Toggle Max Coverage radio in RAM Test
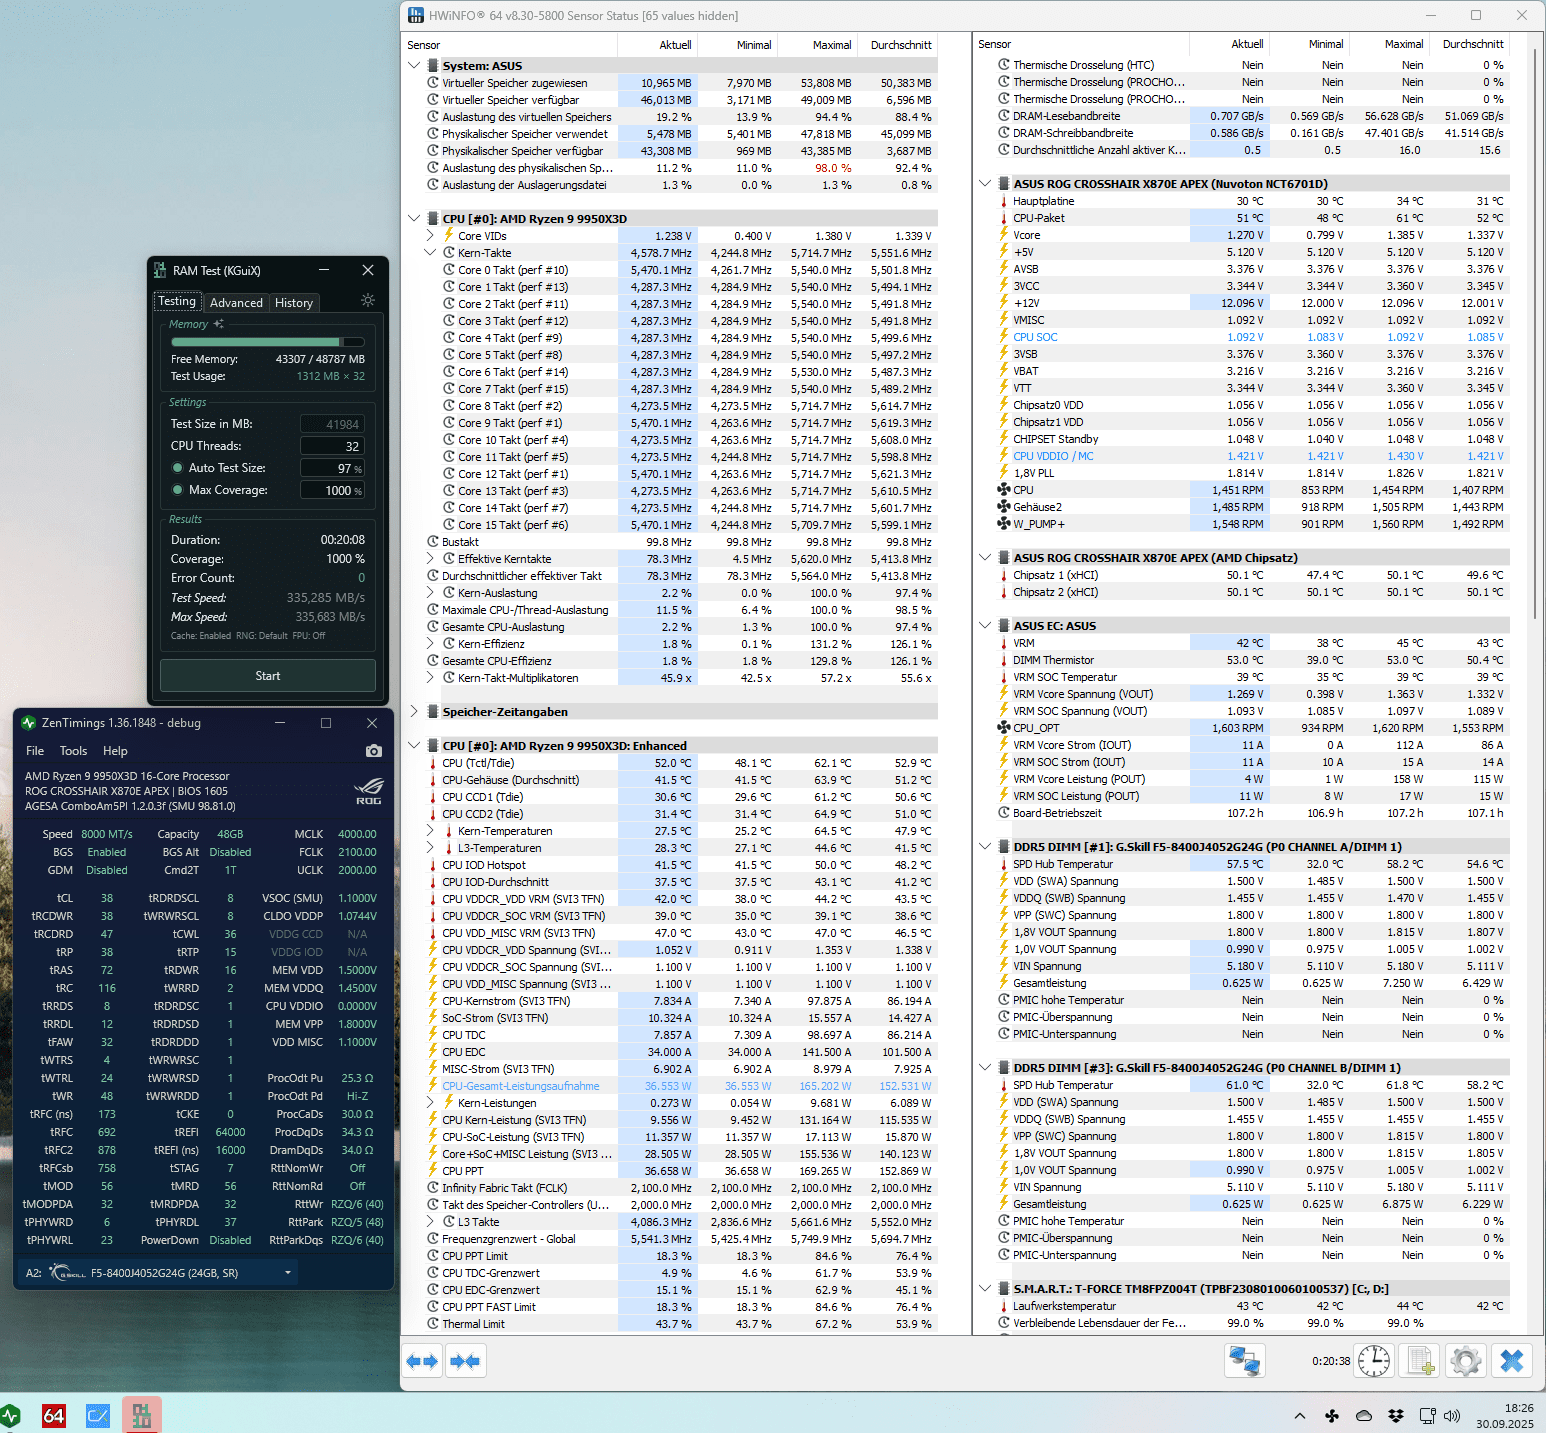Image resolution: width=1546 pixels, height=1433 pixels. [x=177, y=490]
